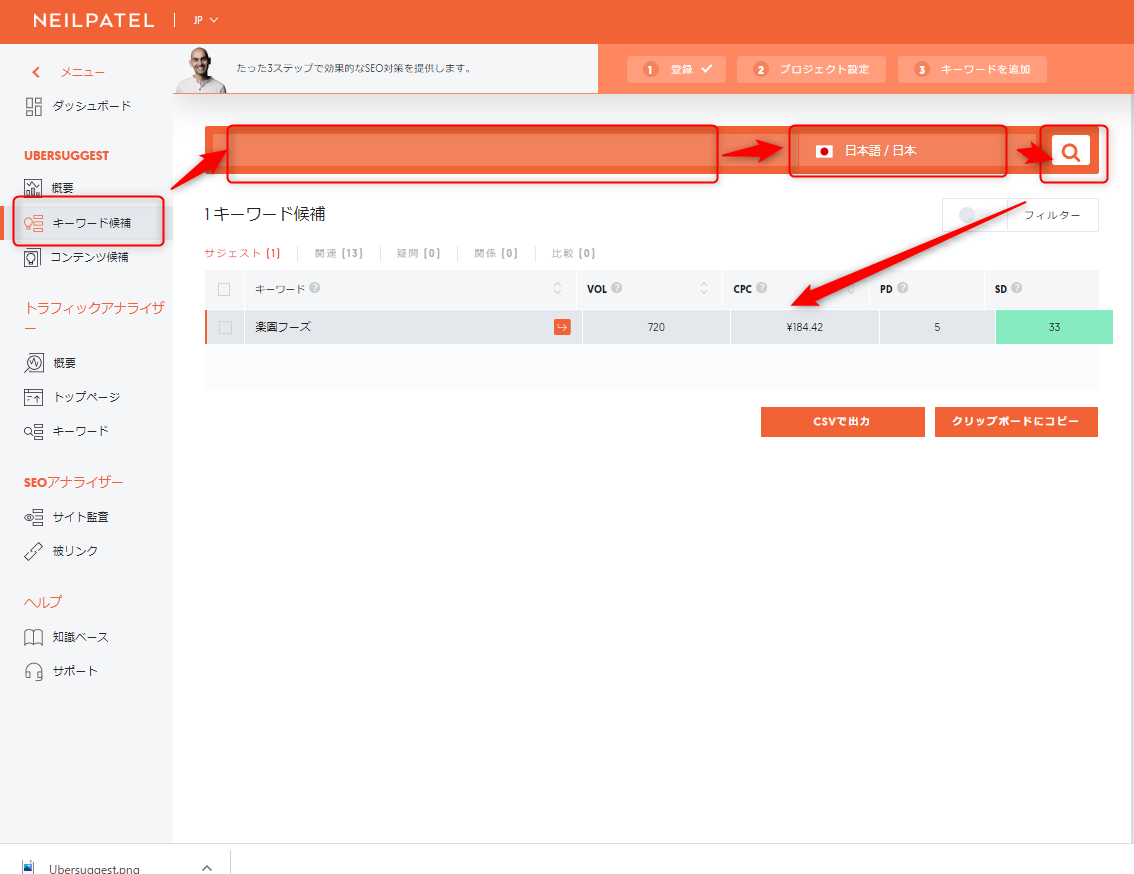Sort by the キーワード column arrows
This screenshot has width=1134, height=874.
(558, 288)
